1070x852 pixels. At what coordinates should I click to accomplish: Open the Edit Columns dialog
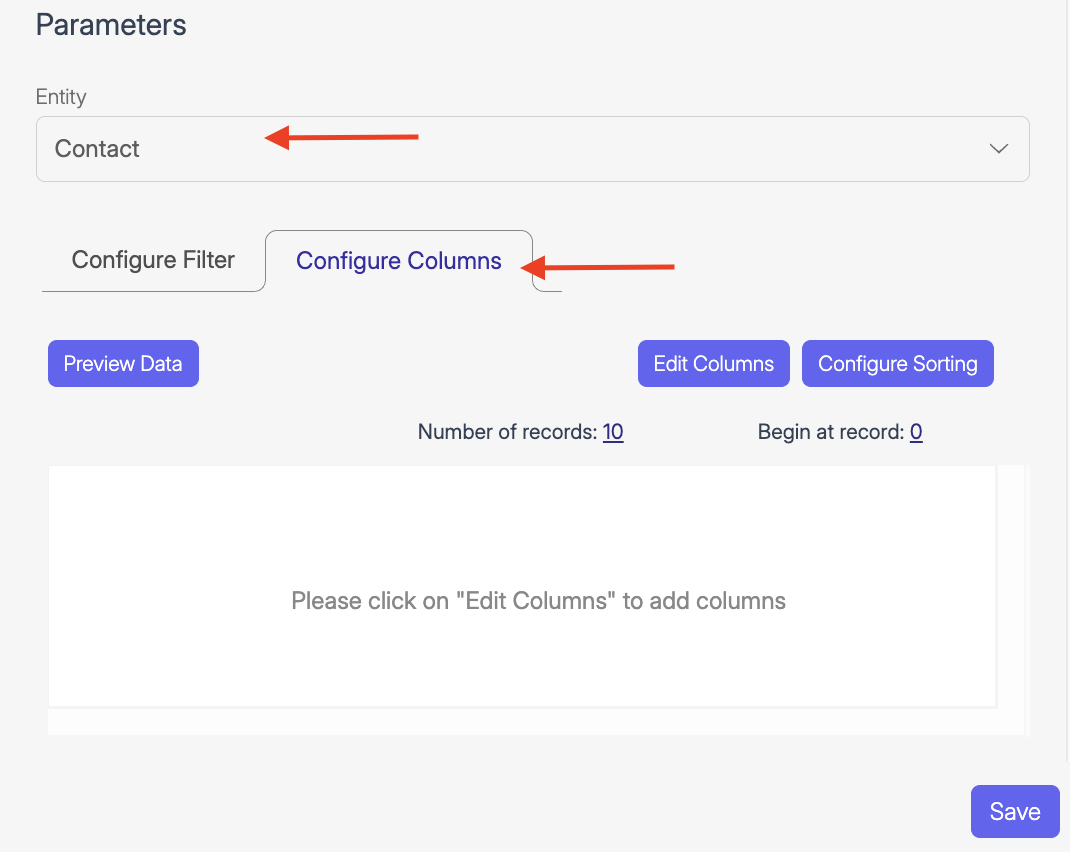[714, 364]
